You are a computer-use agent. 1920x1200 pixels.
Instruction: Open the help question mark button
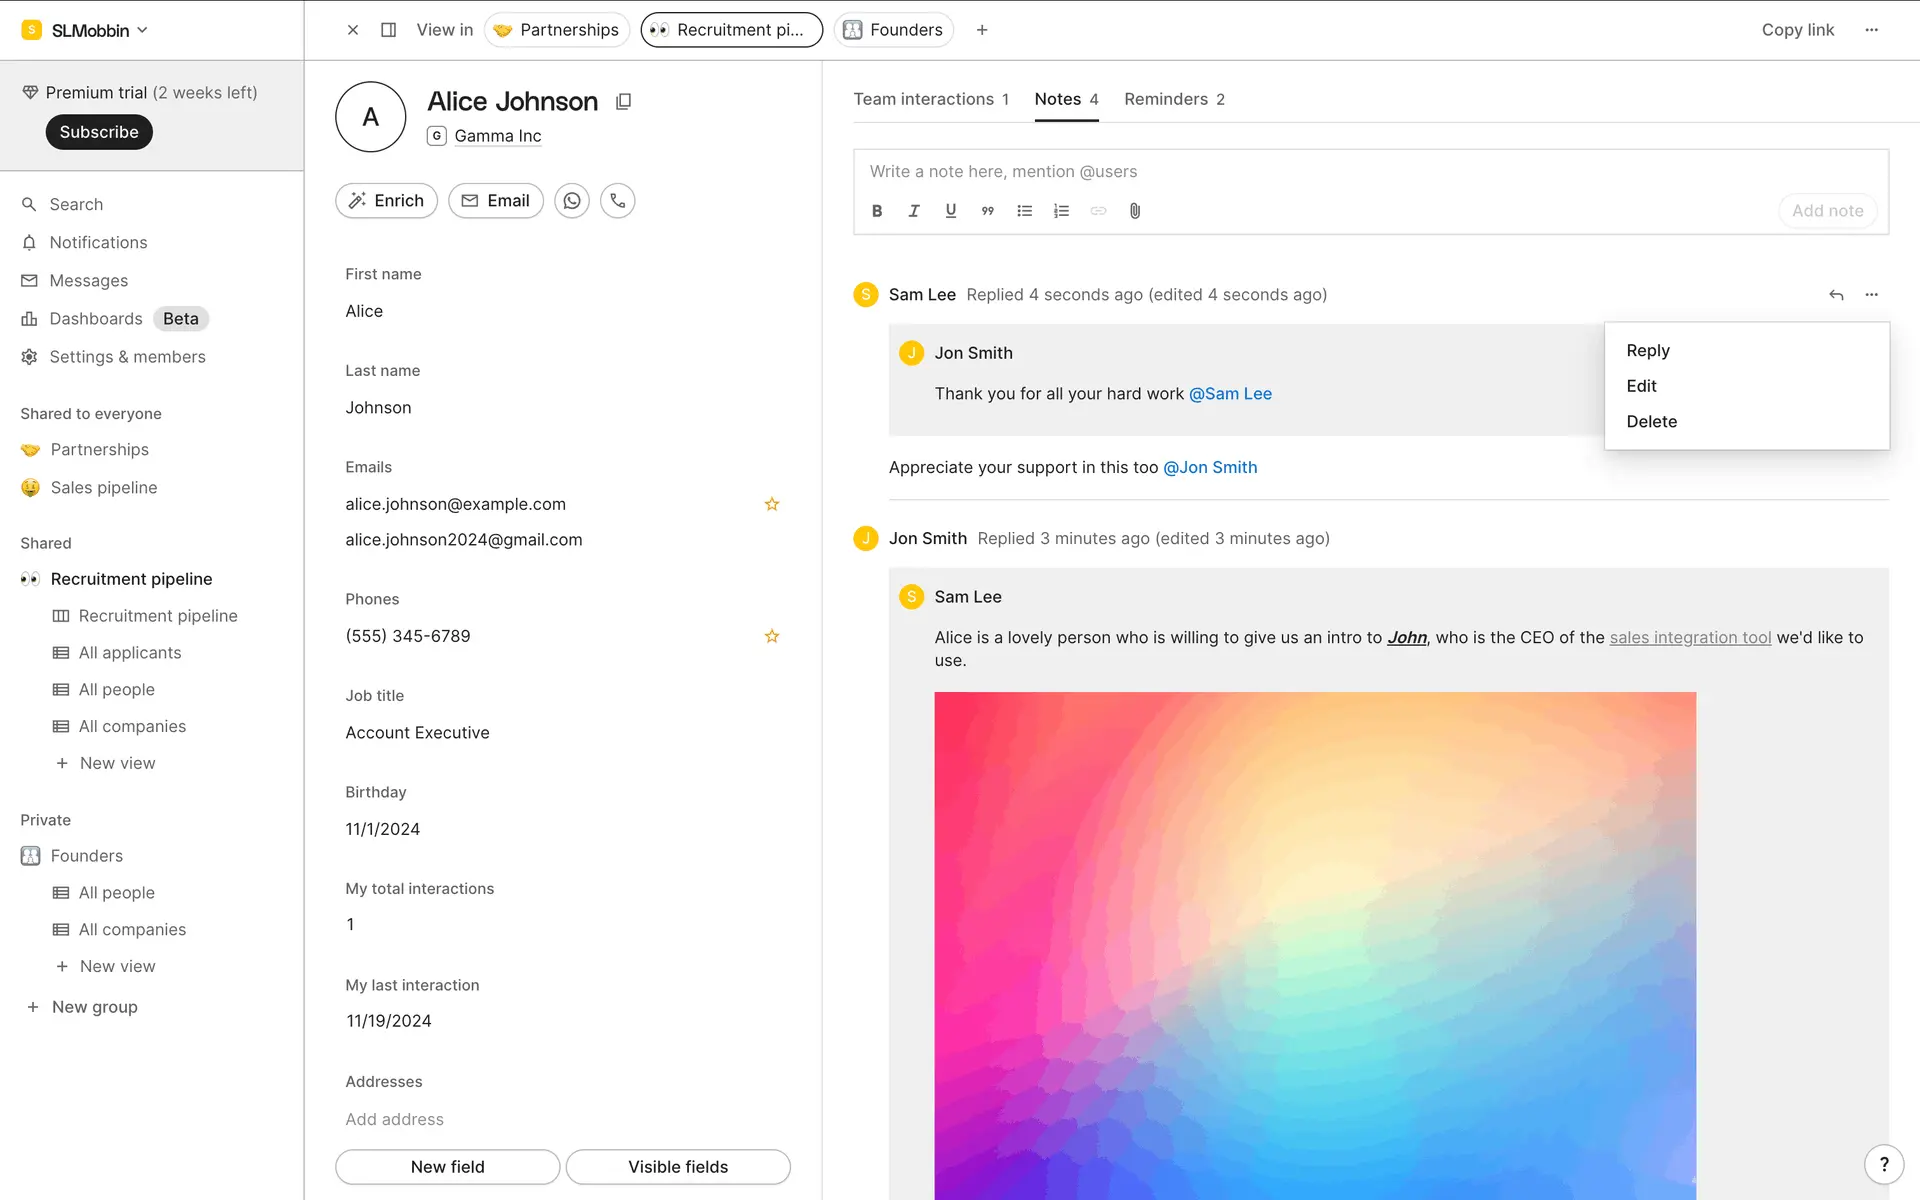1884,1164
